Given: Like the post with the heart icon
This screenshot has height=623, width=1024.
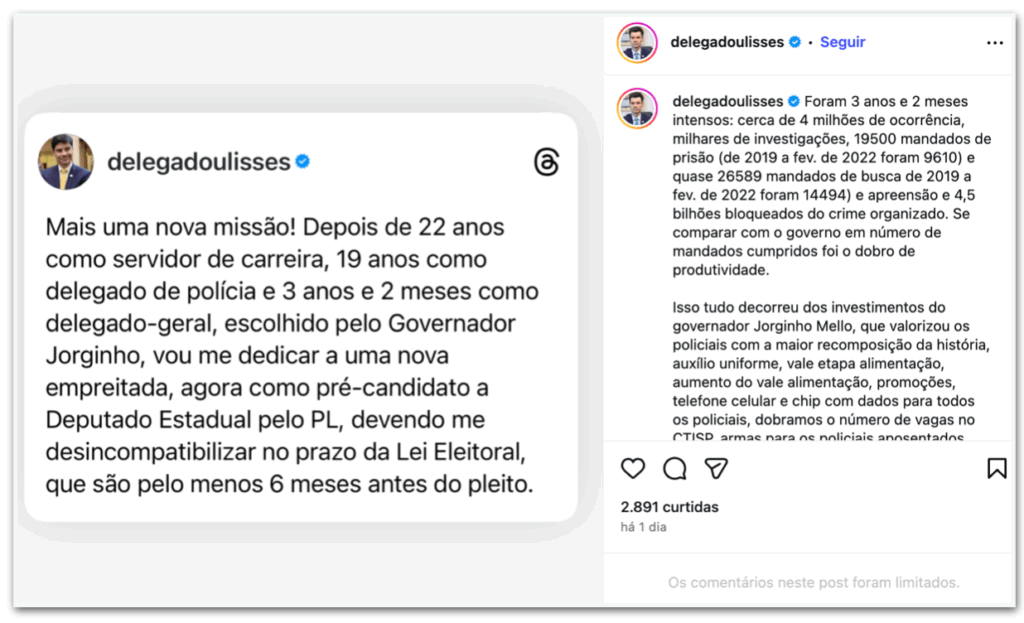Looking at the screenshot, I should (x=633, y=468).
